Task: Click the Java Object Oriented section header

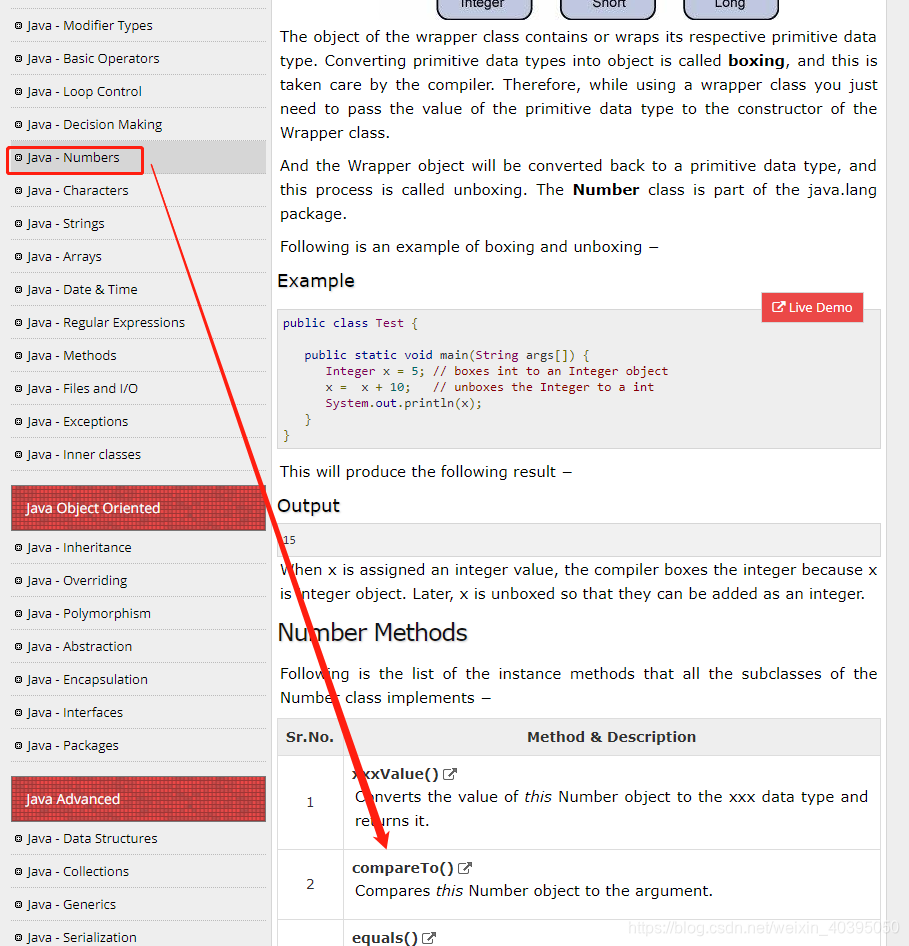Action: tap(138, 508)
